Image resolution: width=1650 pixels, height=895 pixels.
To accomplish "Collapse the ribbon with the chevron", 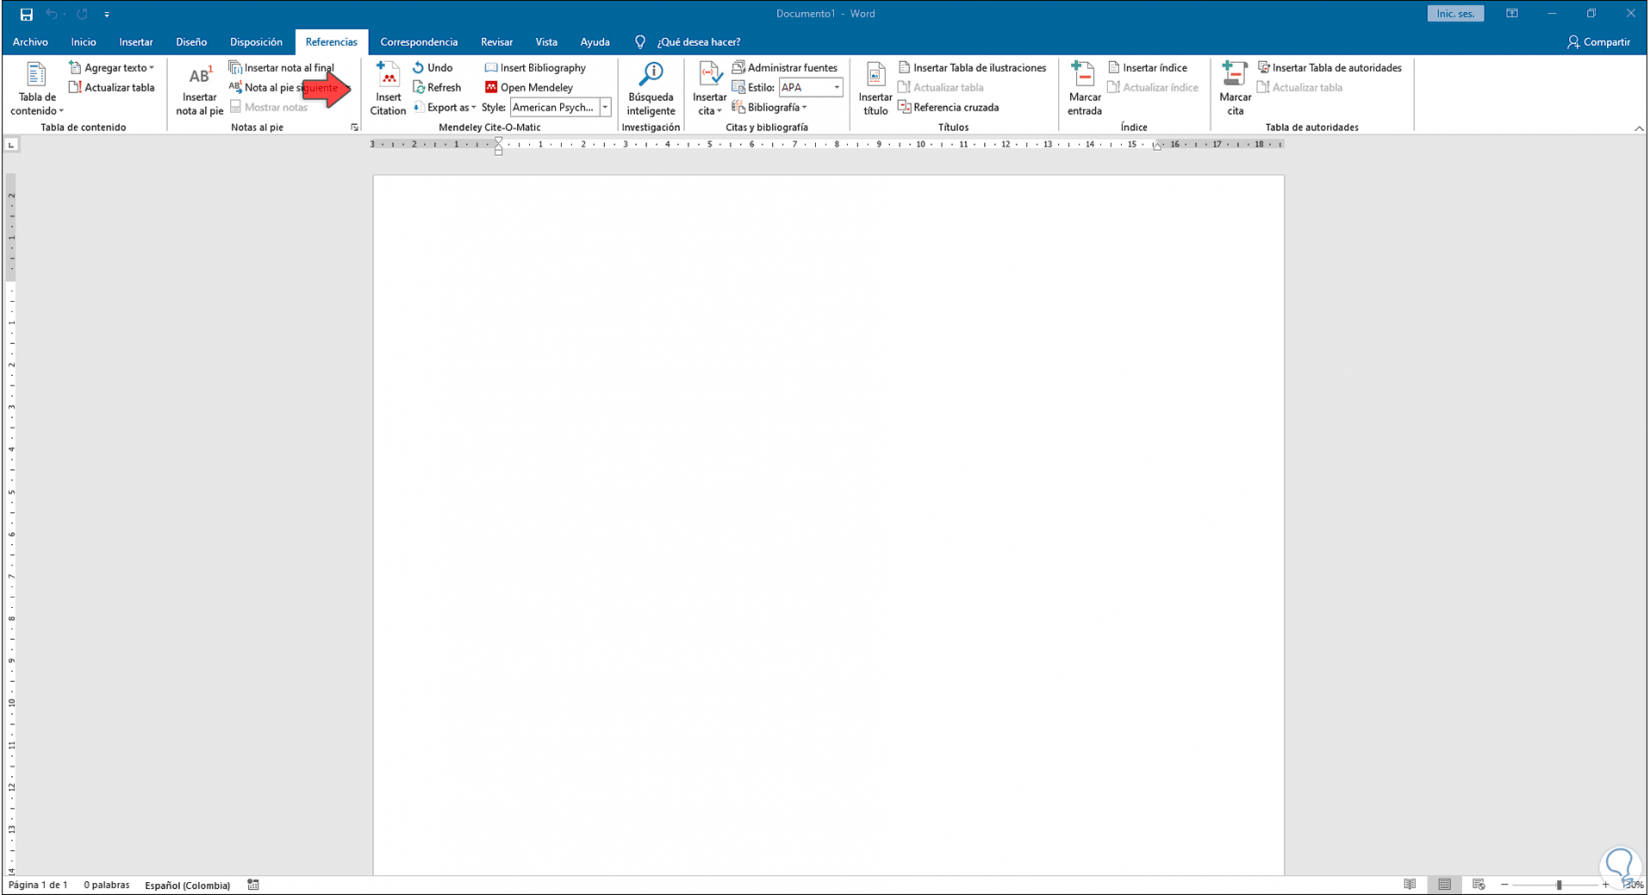I will [1638, 128].
